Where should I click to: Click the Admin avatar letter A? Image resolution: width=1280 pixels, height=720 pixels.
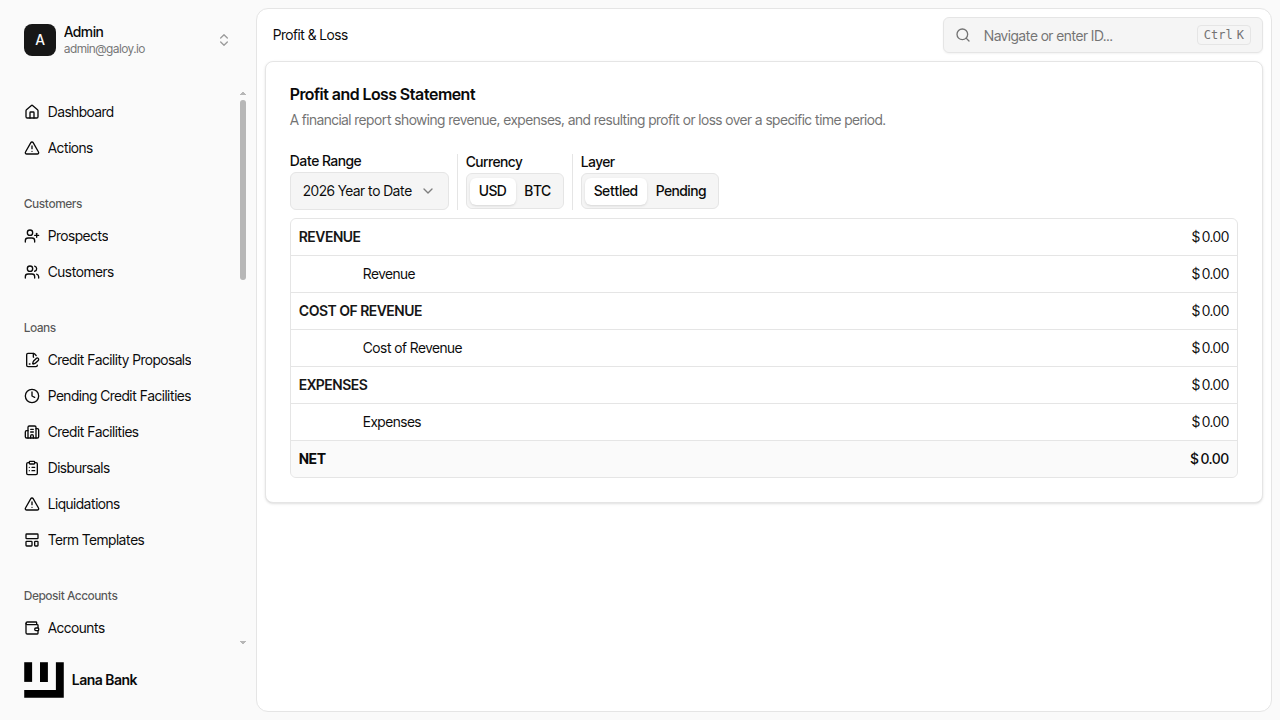(x=40, y=40)
